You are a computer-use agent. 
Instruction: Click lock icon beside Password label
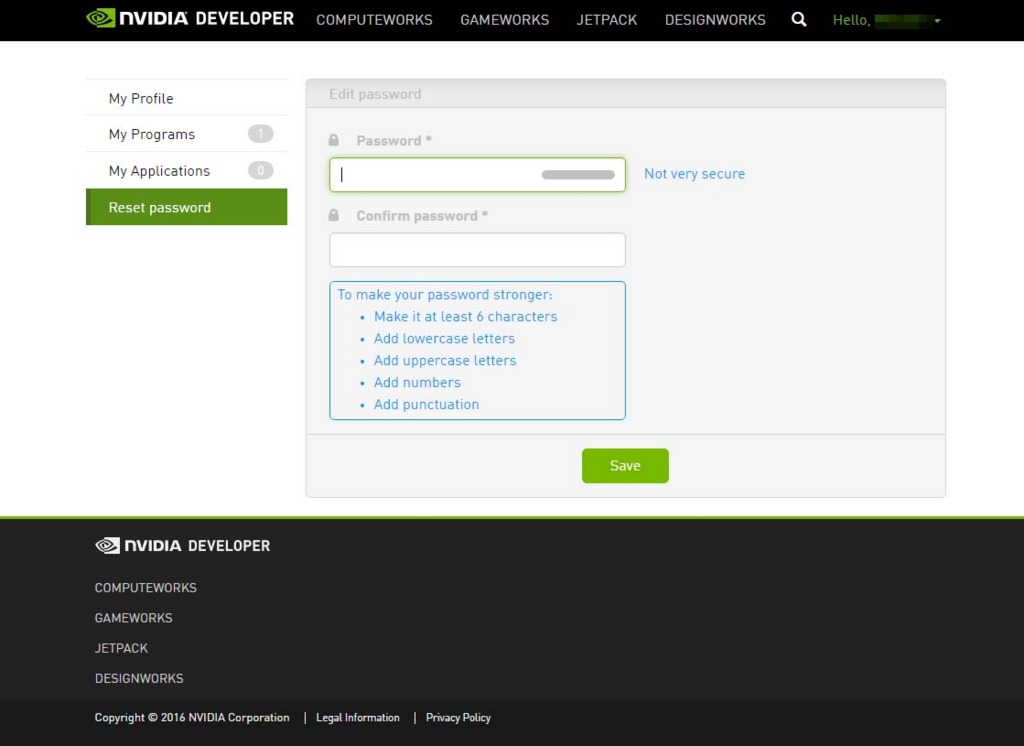pos(334,140)
